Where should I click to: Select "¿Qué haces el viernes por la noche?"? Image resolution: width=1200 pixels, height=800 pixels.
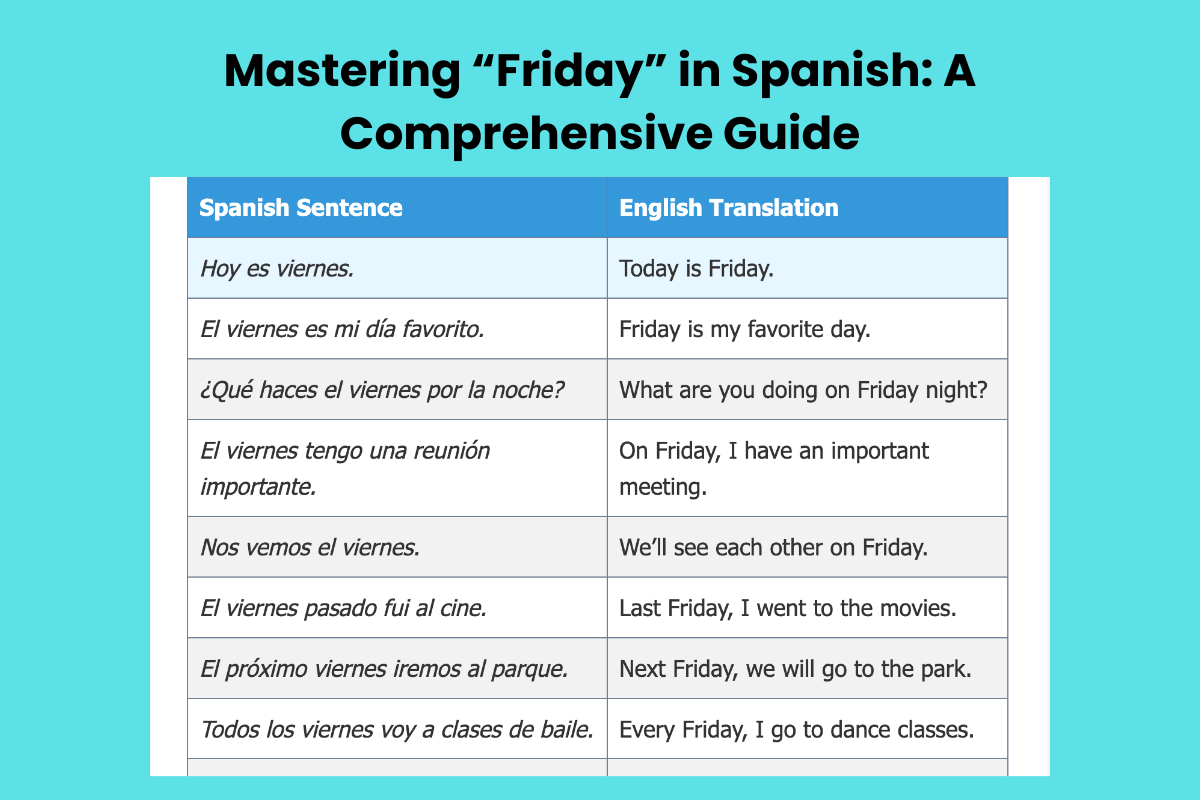(383, 389)
